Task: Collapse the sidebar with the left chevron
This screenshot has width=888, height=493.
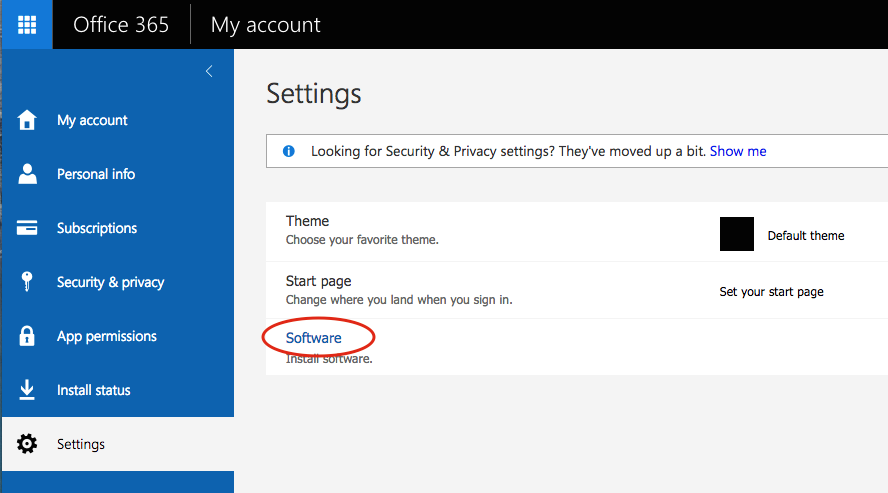Action: (209, 71)
